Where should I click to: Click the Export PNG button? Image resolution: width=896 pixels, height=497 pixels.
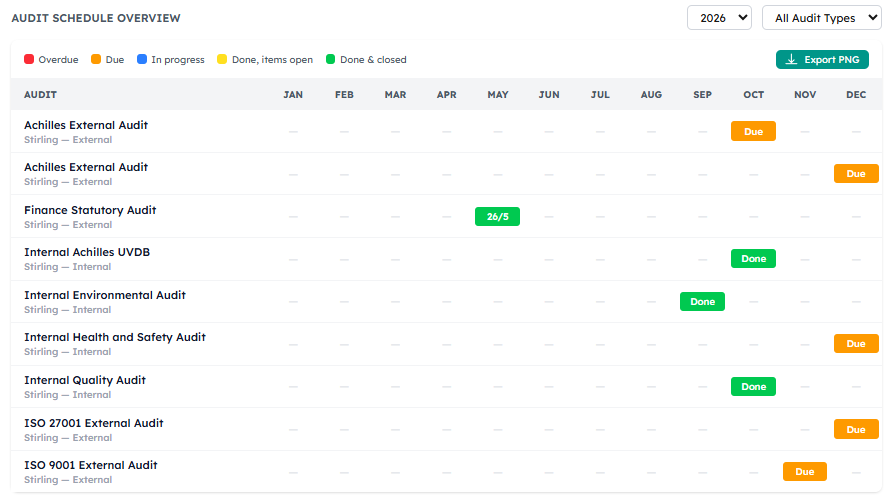point(822,59)
